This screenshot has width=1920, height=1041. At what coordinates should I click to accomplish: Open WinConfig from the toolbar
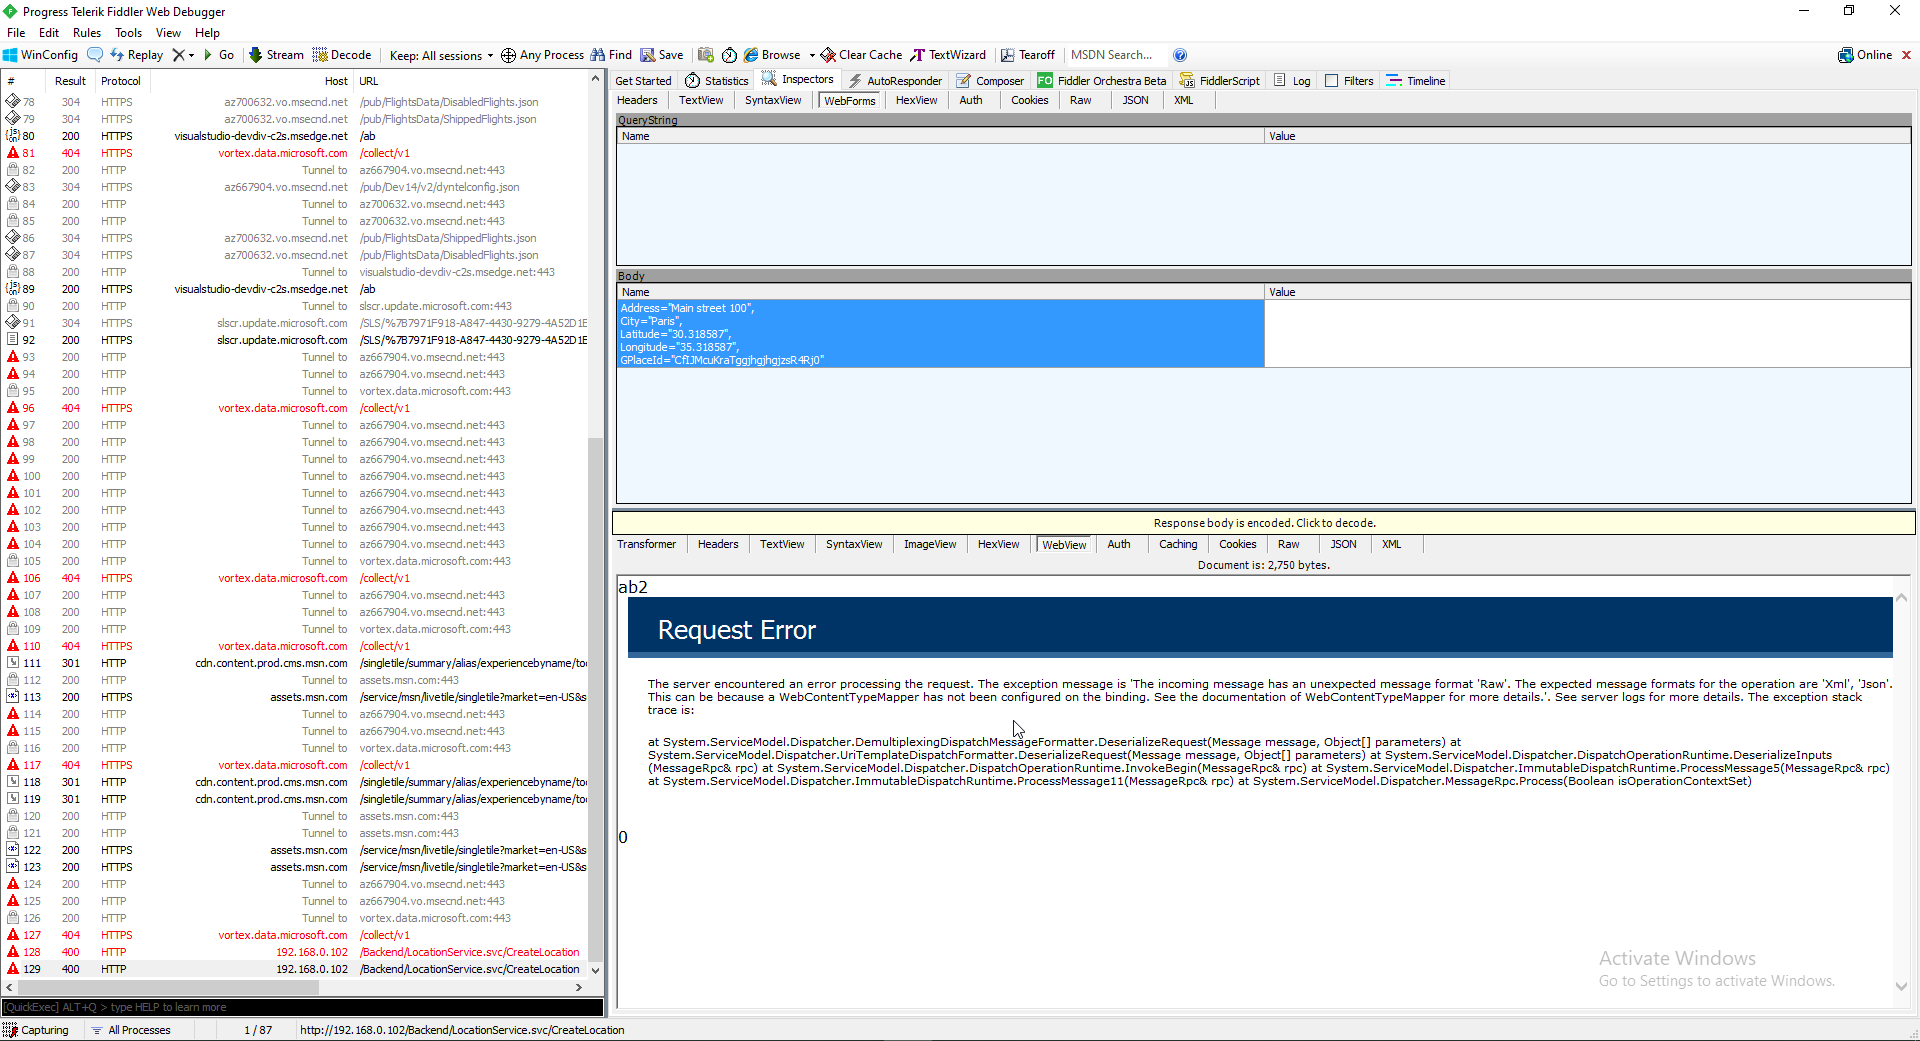coord(41,55)
